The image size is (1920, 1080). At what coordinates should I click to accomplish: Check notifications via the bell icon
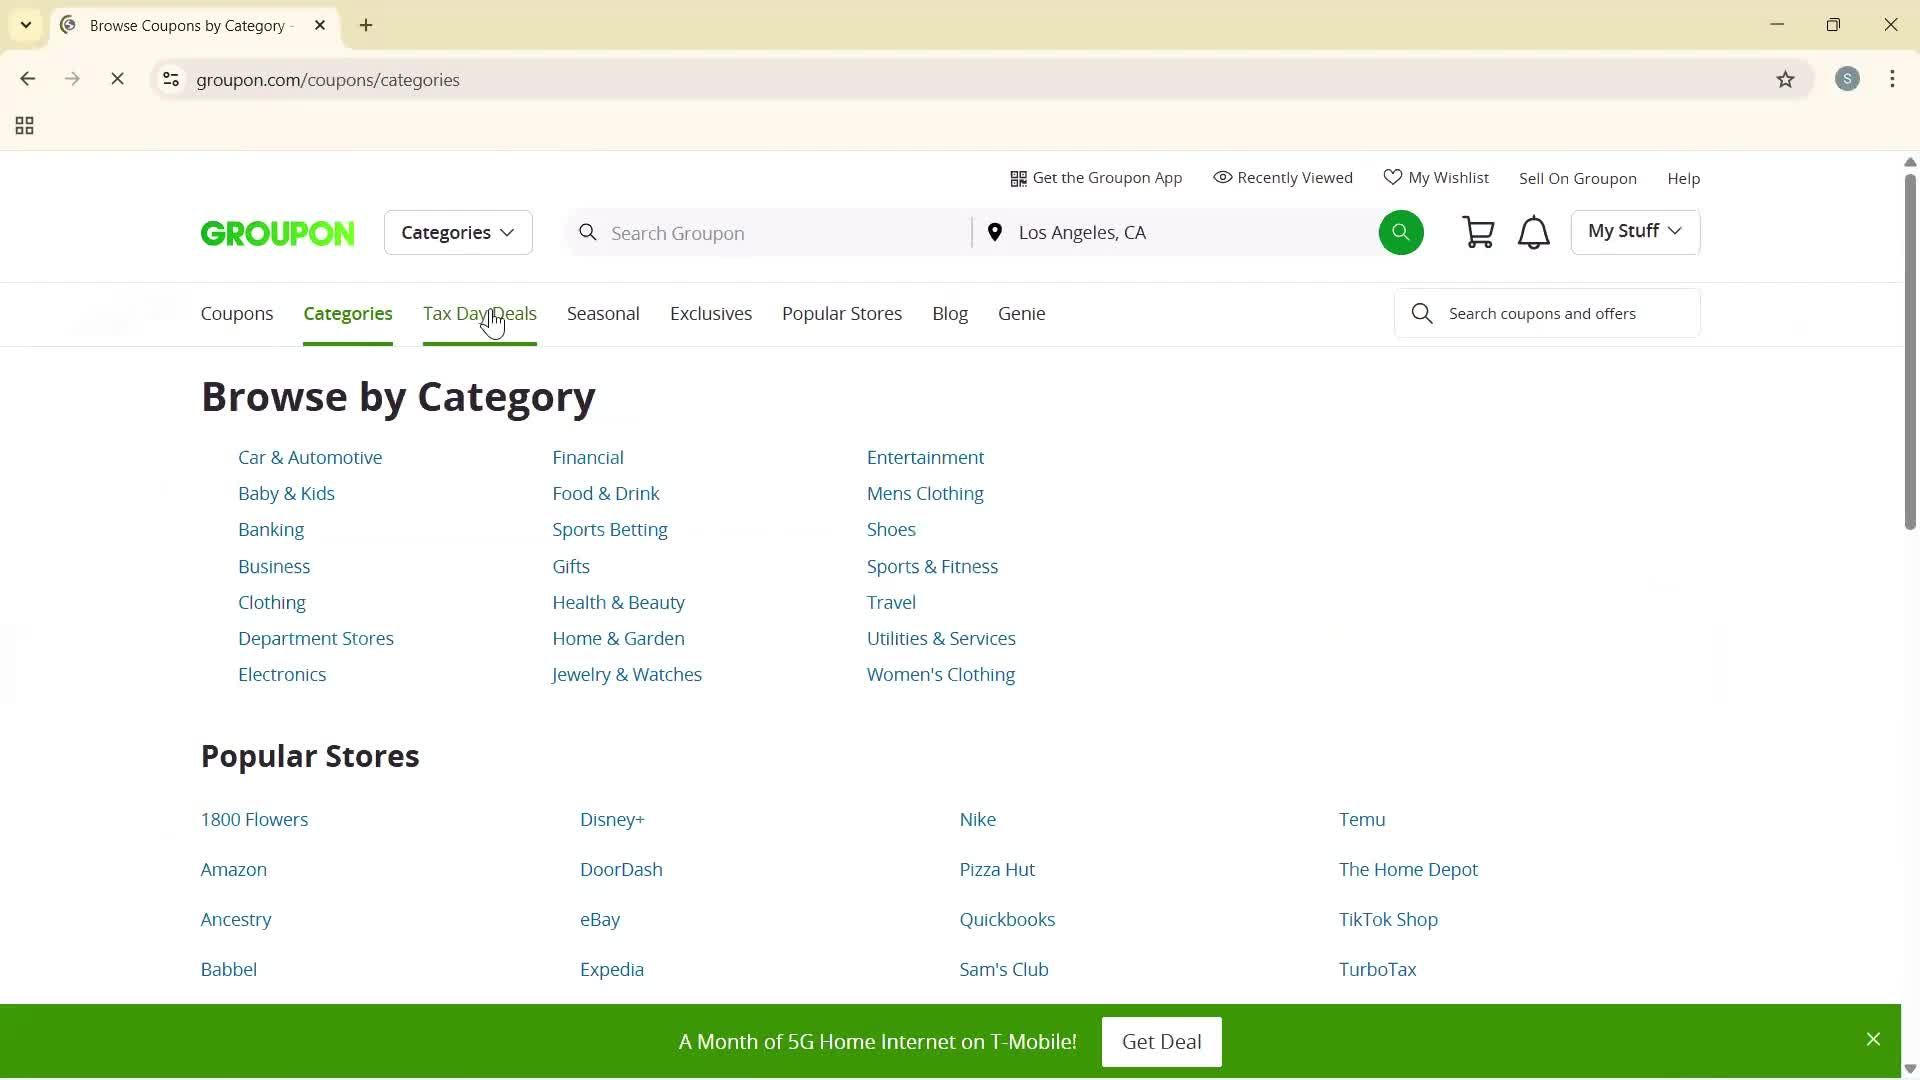[1533, 231]
